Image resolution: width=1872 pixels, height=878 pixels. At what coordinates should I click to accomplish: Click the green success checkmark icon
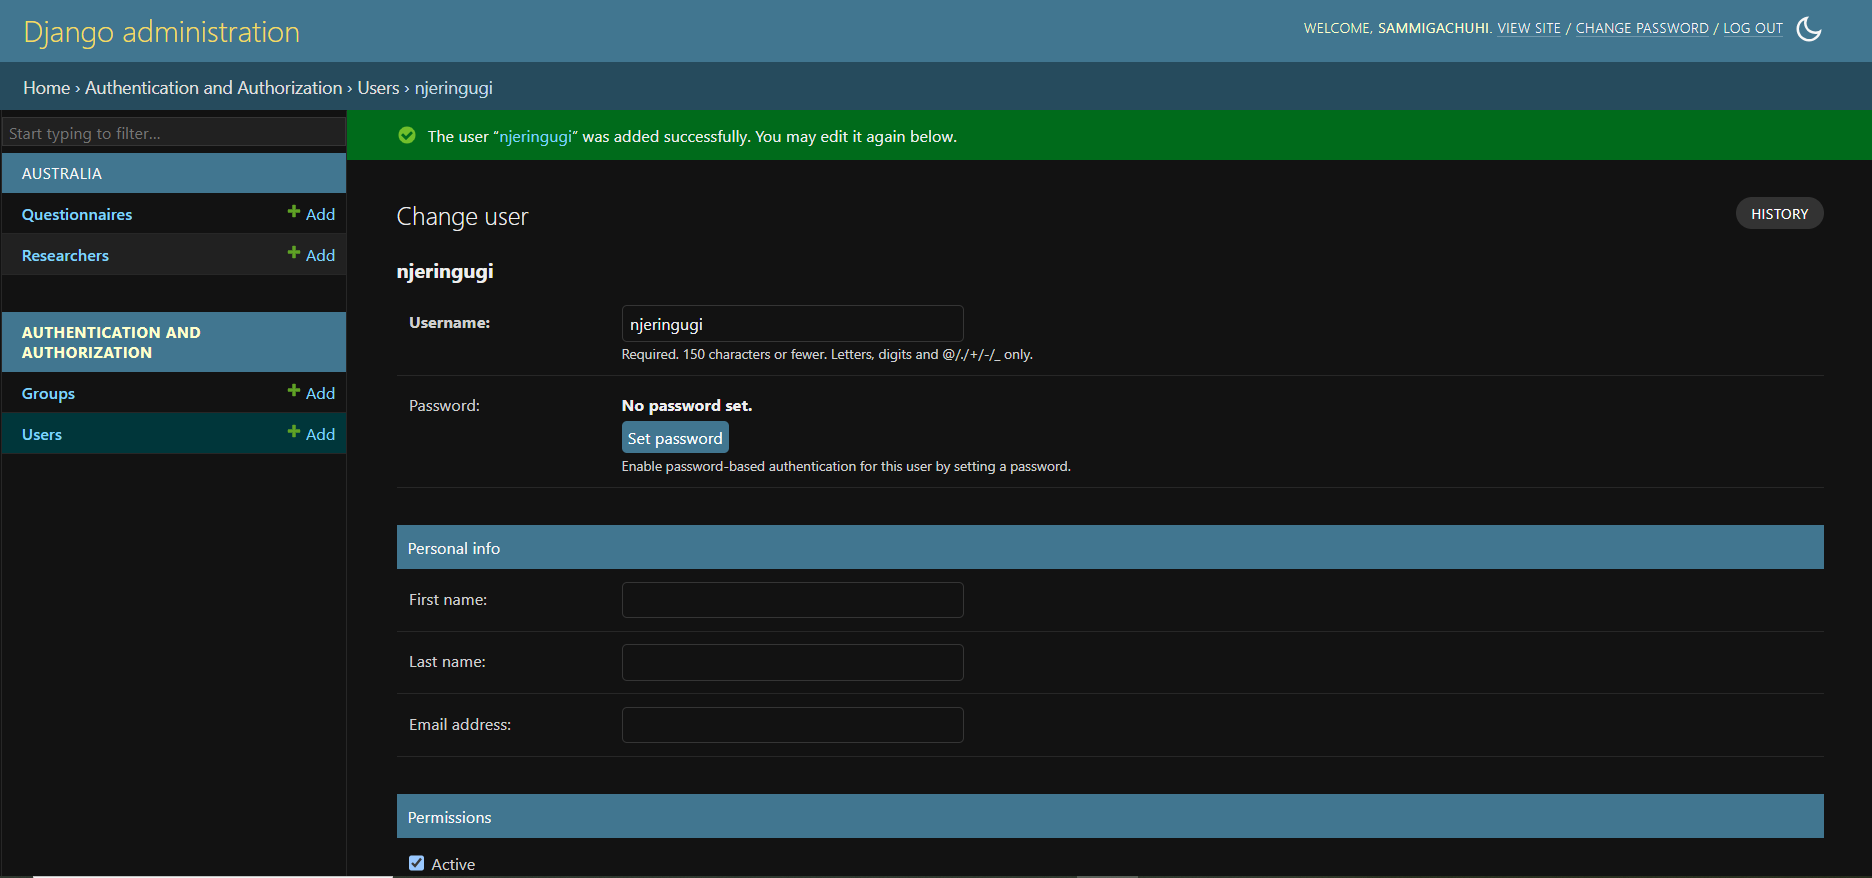point(407,135)
